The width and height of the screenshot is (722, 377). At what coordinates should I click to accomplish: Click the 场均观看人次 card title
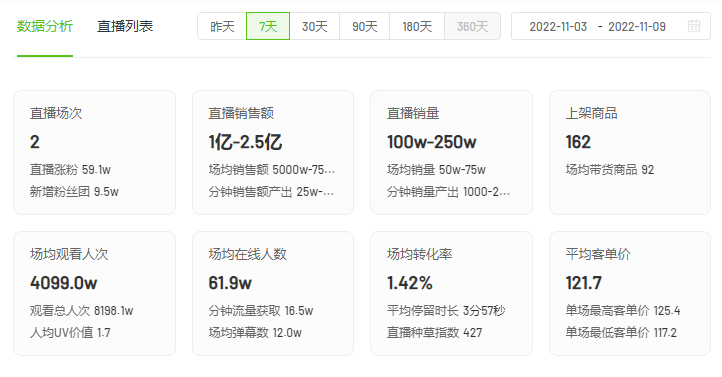[x=69, y=254]
